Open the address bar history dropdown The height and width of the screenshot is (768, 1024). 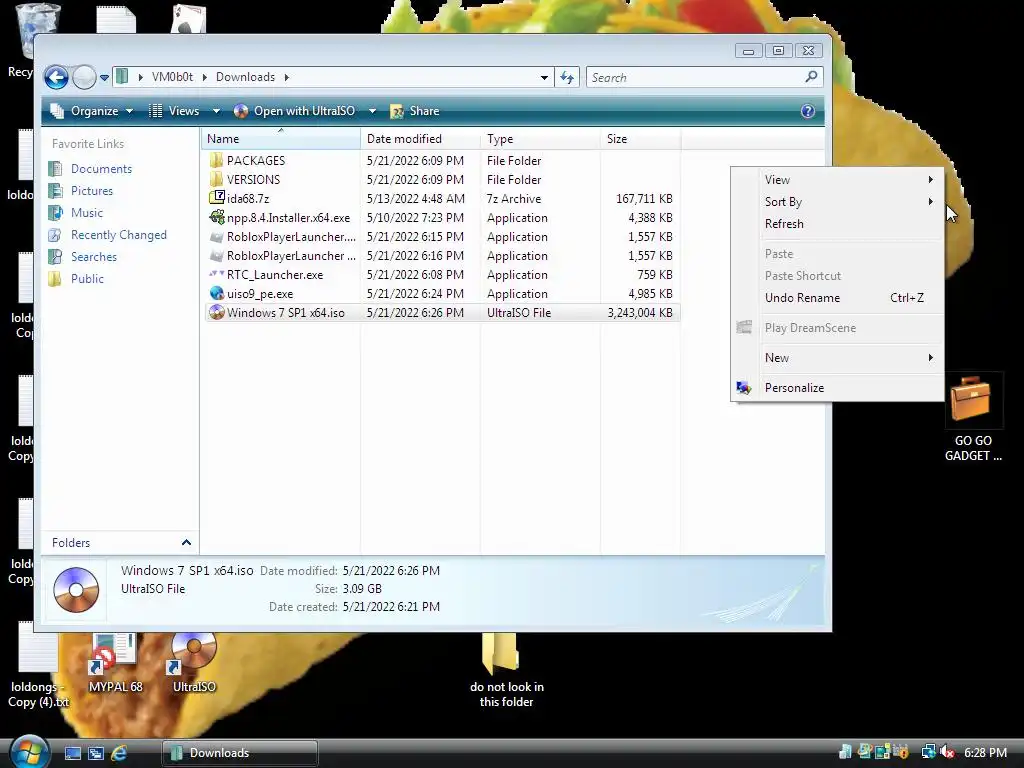pos(544,78)
